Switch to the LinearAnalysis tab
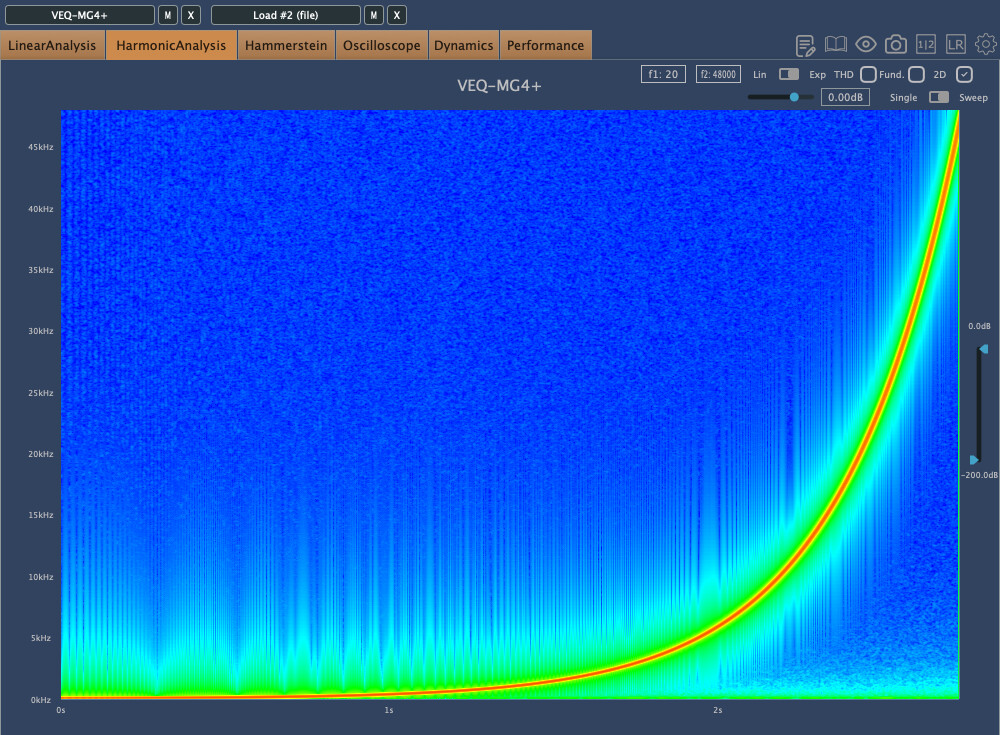 (52, 45)
